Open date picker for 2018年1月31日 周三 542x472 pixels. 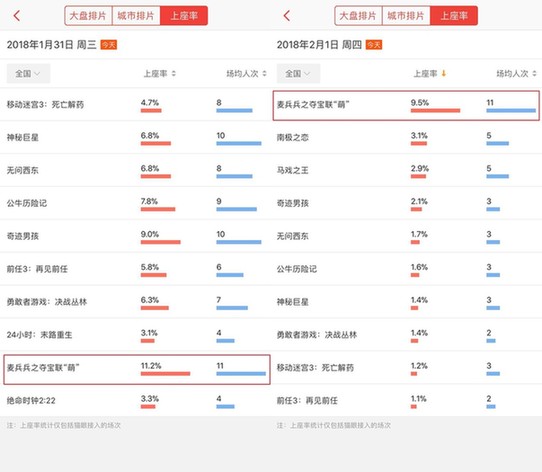click(x=52, y=45)
